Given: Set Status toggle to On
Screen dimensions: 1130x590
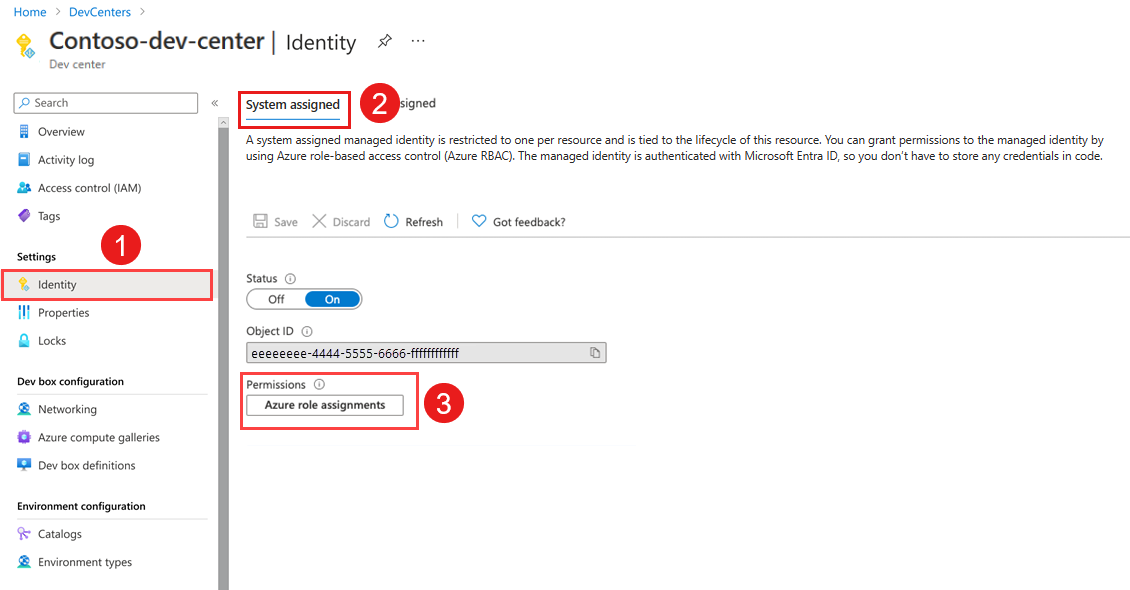Looking at the screenshot, I should tap(332, 299).
